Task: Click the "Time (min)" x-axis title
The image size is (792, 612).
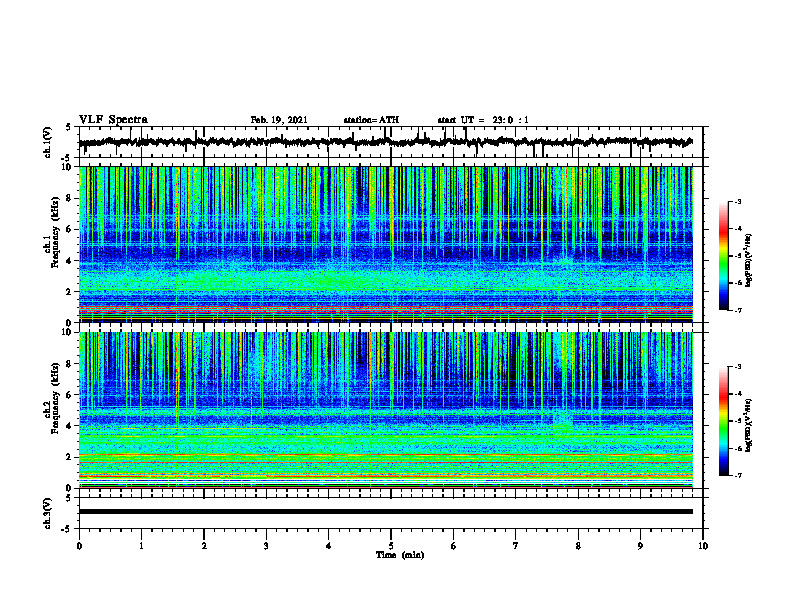Action: [400, 555]
